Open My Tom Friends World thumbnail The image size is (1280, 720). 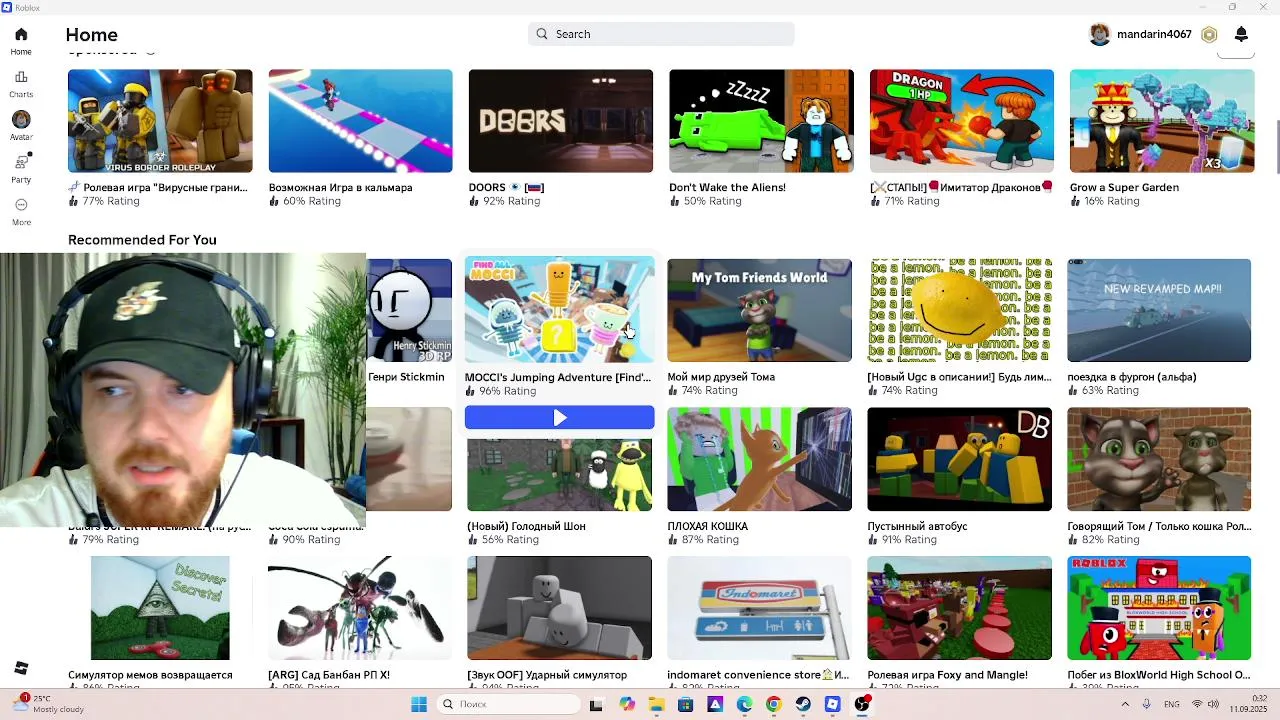click(759, 310)
